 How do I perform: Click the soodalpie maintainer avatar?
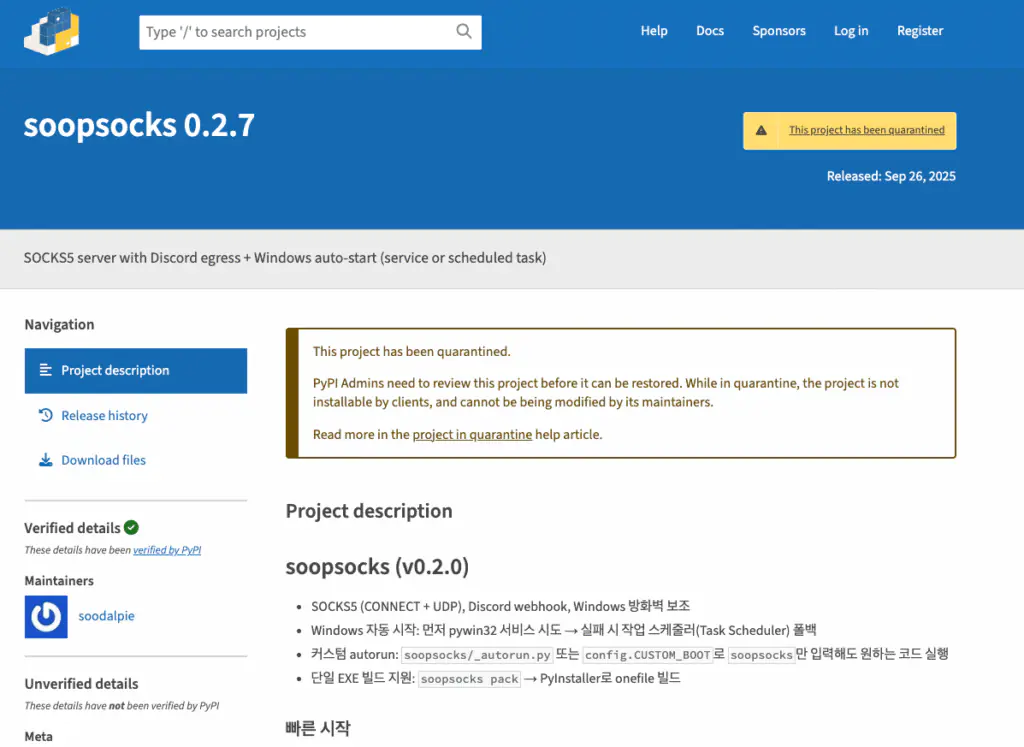tap(44, 616)
